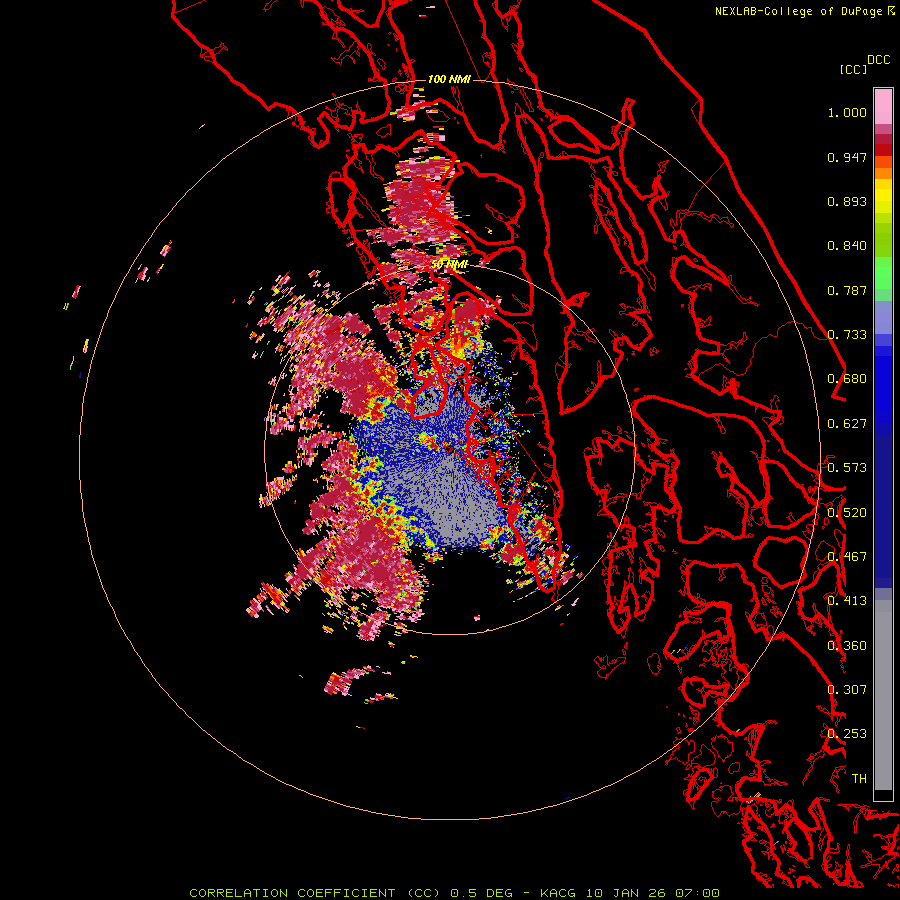Pick the light pink swatch atop the color bar
The image size is (900, 900).
coord(883,106)
